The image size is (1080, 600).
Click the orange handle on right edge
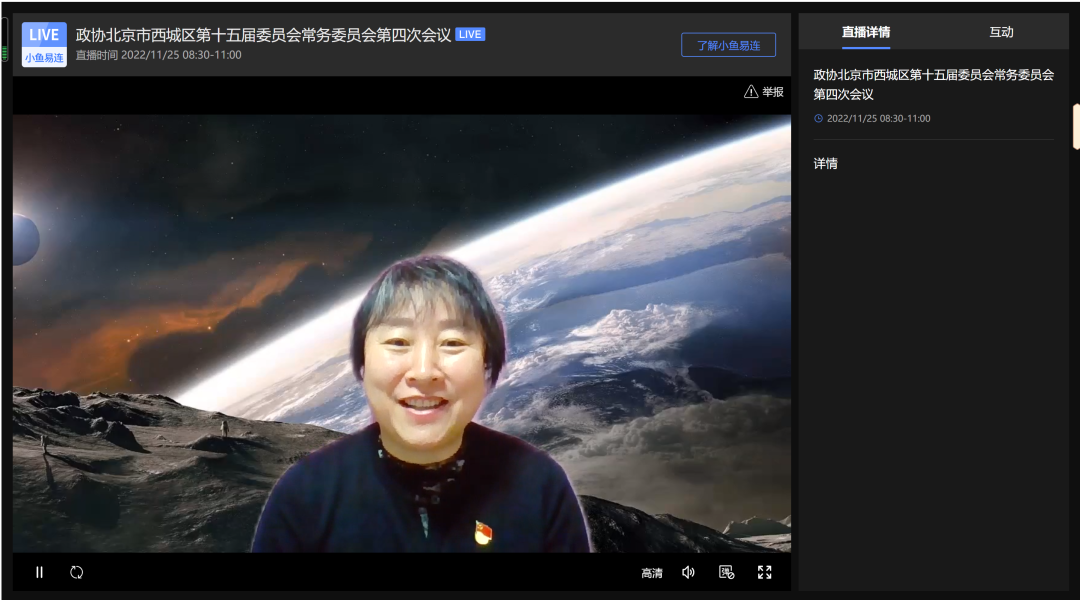[x=1076, y=126]
